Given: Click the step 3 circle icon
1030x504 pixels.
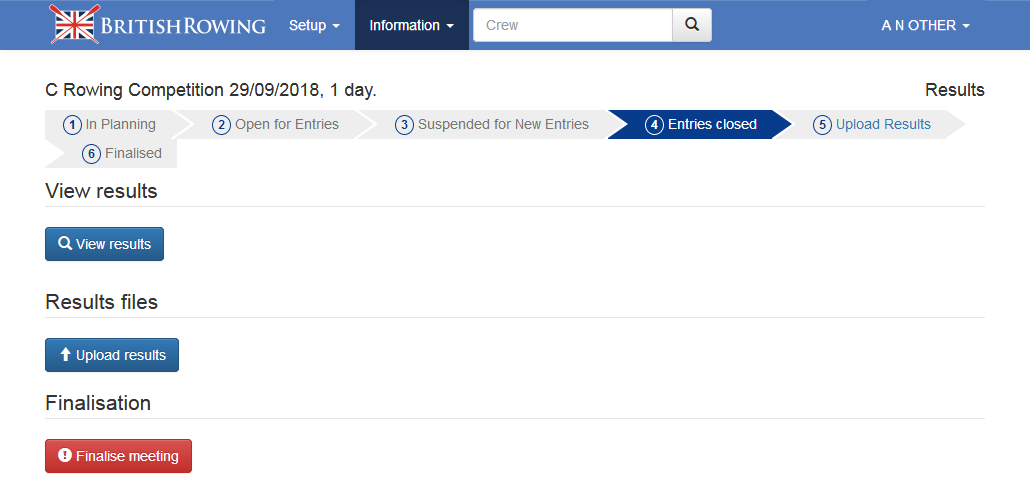Looking at the screenshot, I should (x=404, y=125).
